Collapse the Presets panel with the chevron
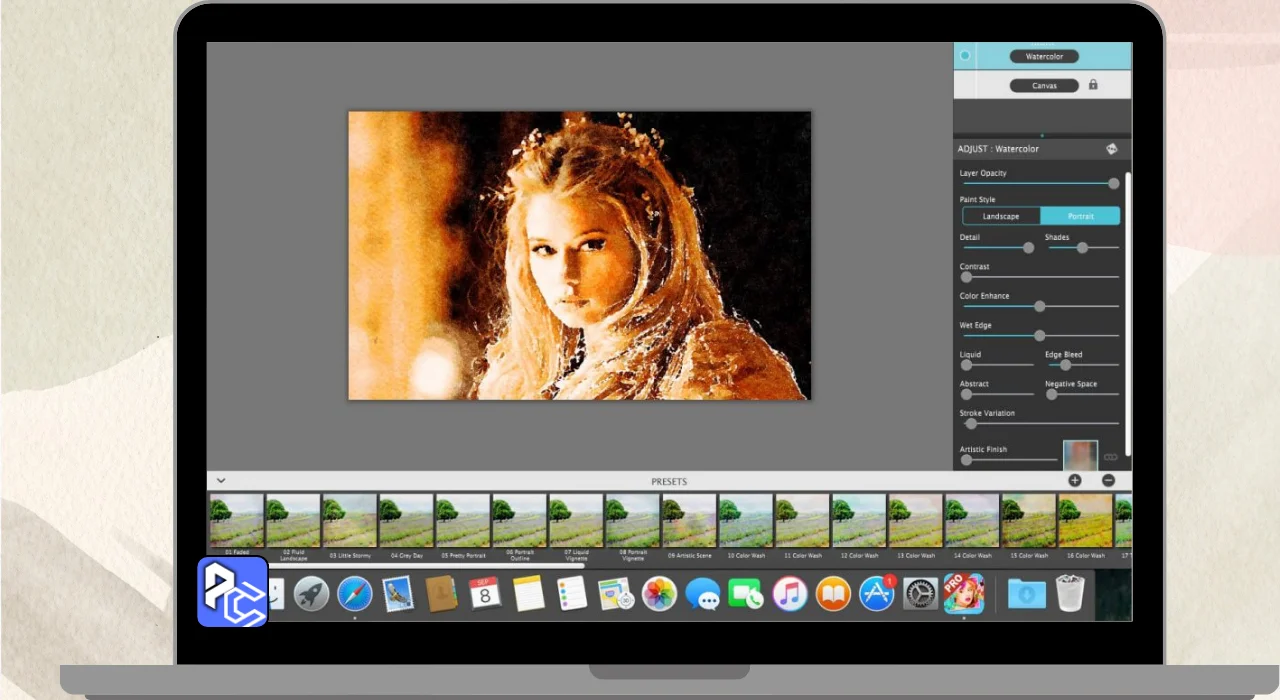The image size is (1280, 700). click(221, 481)
